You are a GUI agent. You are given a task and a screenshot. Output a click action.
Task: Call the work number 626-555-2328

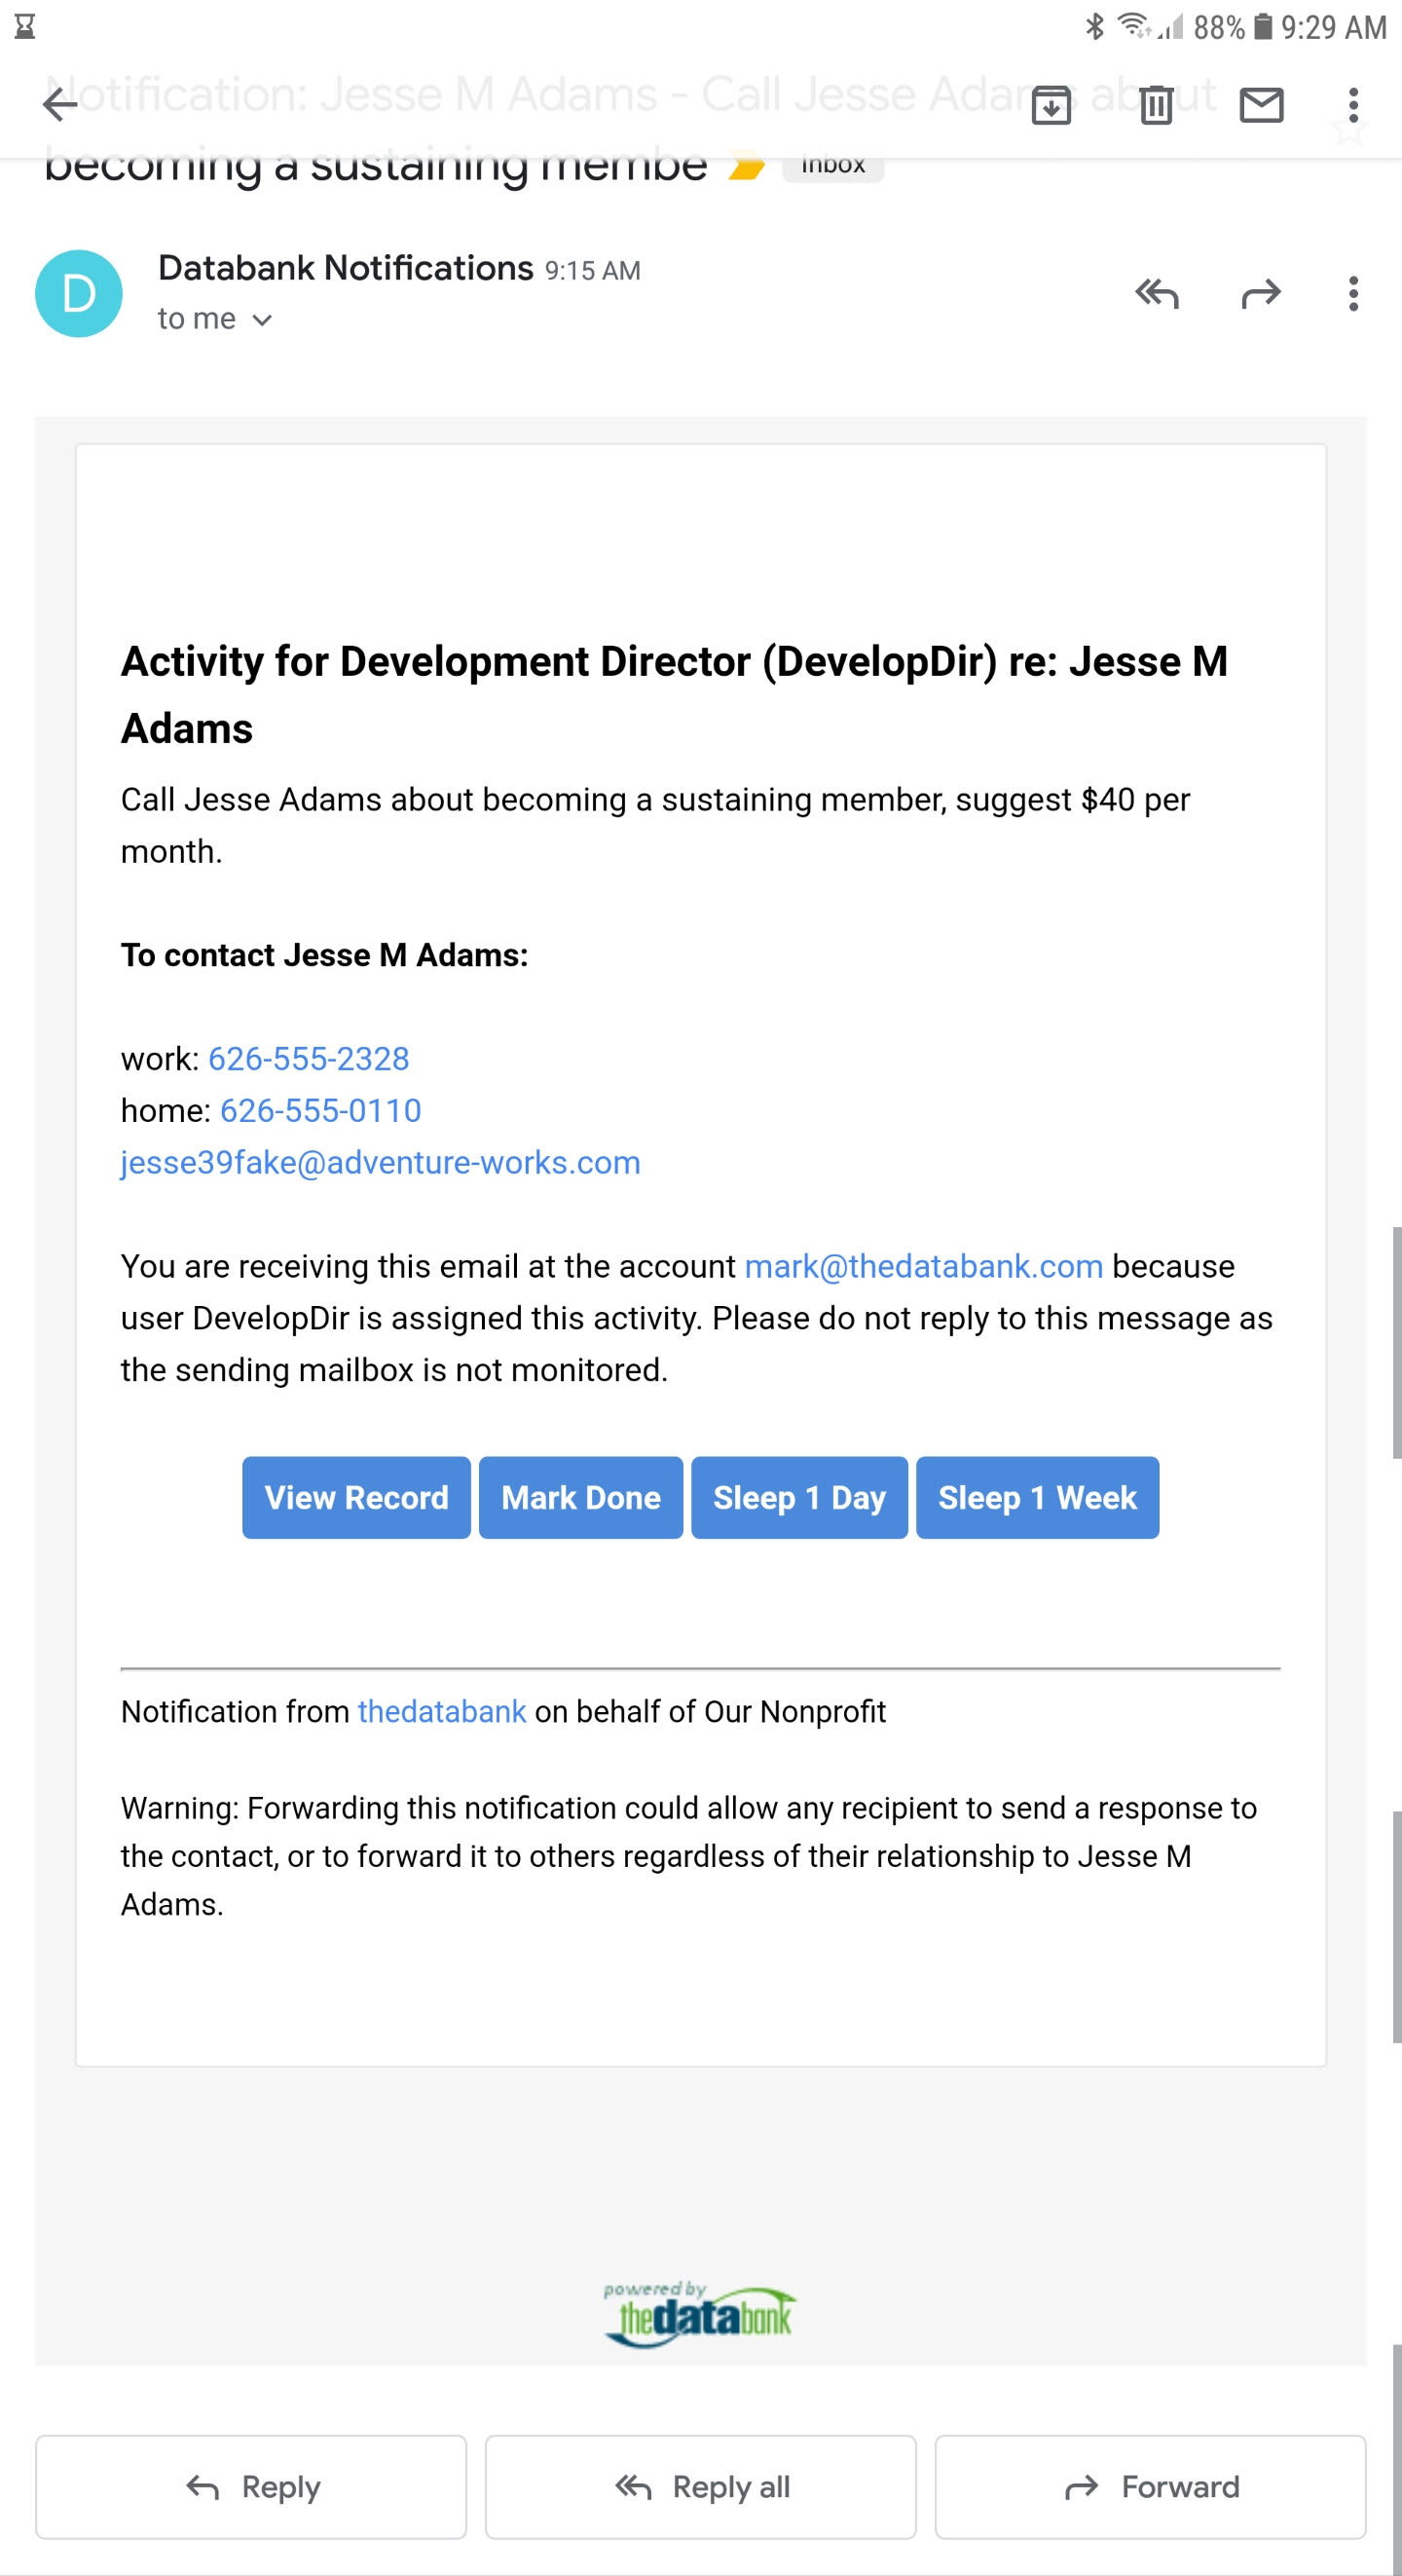[309, 1058]
